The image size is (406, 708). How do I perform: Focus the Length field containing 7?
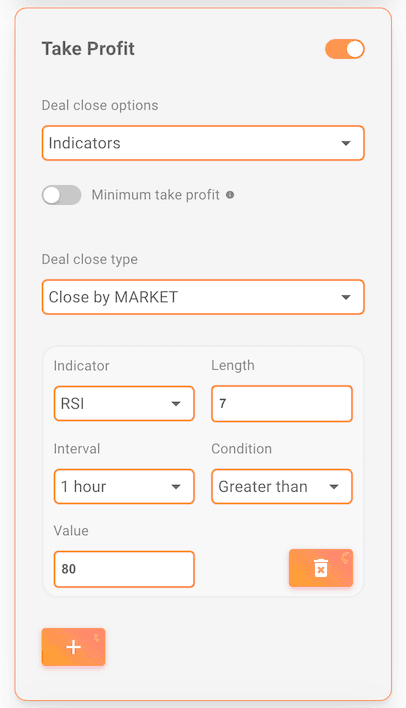pos(282,404)
